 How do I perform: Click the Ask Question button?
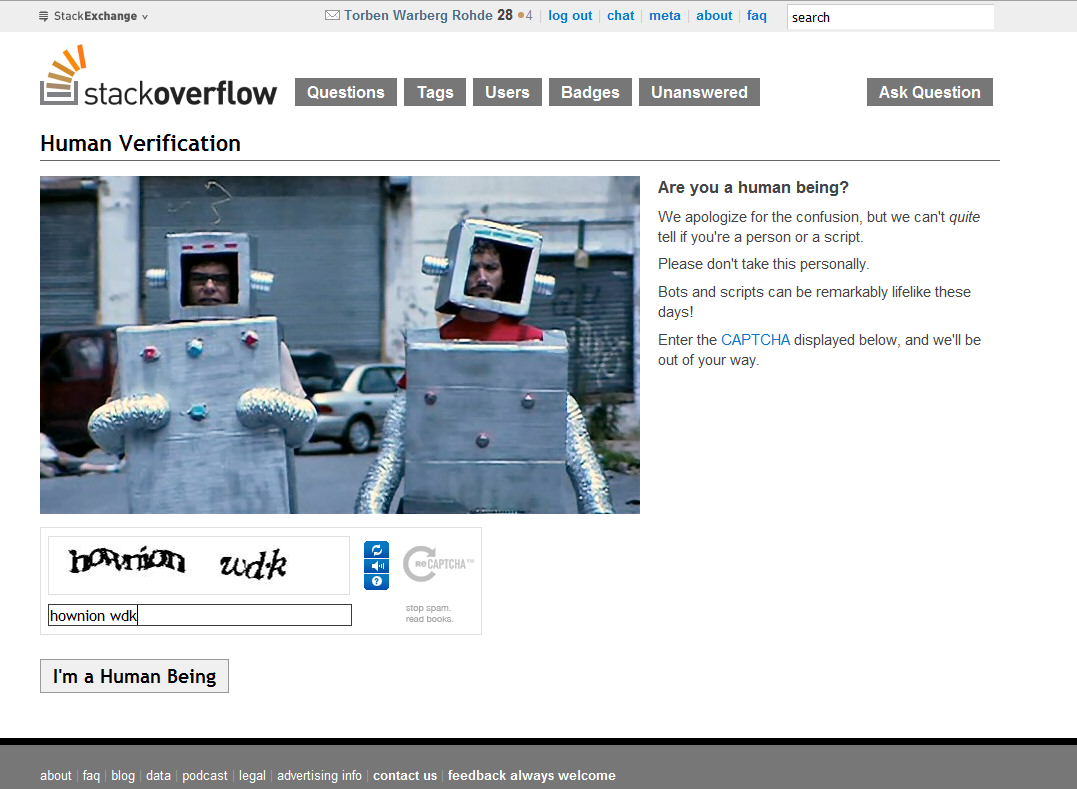click(929, 92)
